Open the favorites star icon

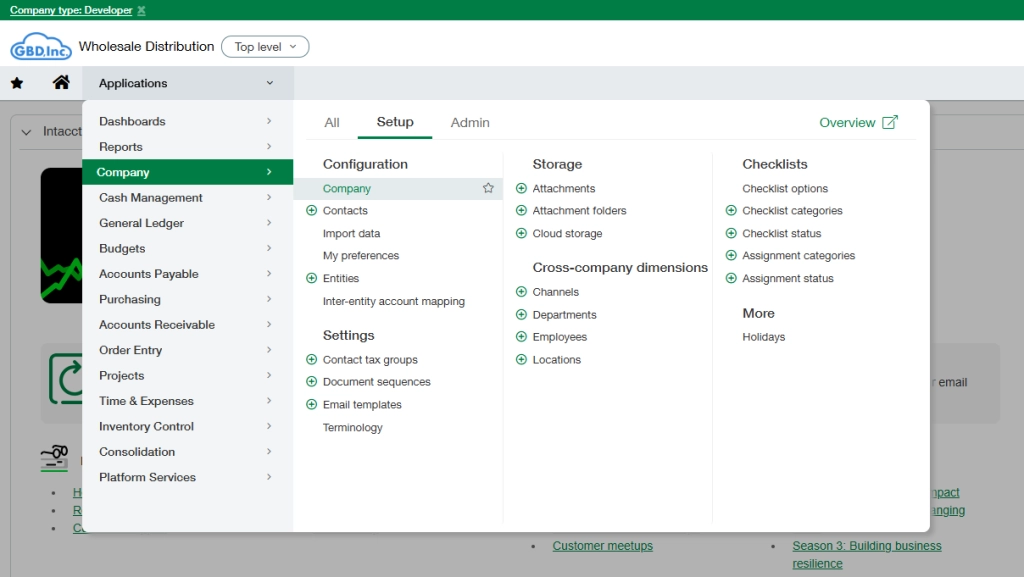[x=17, y=83]
